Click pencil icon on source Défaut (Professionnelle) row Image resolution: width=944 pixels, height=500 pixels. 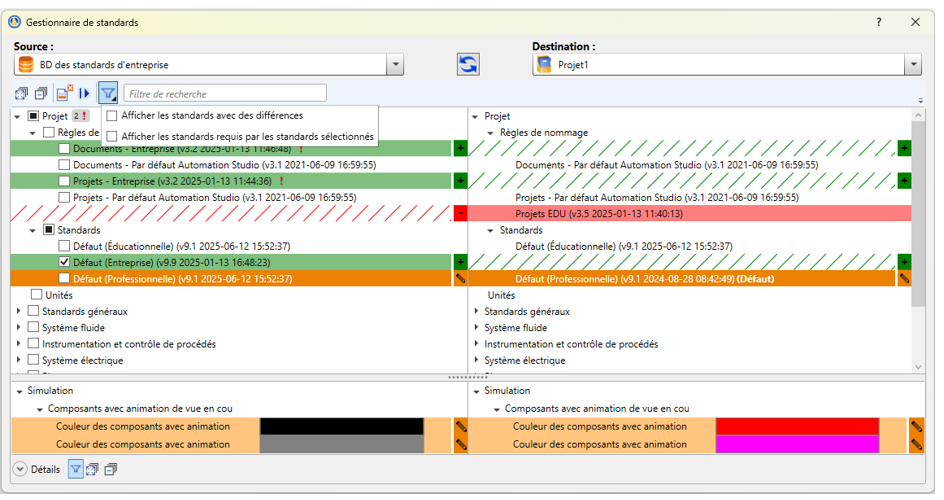tap(460, 278)
